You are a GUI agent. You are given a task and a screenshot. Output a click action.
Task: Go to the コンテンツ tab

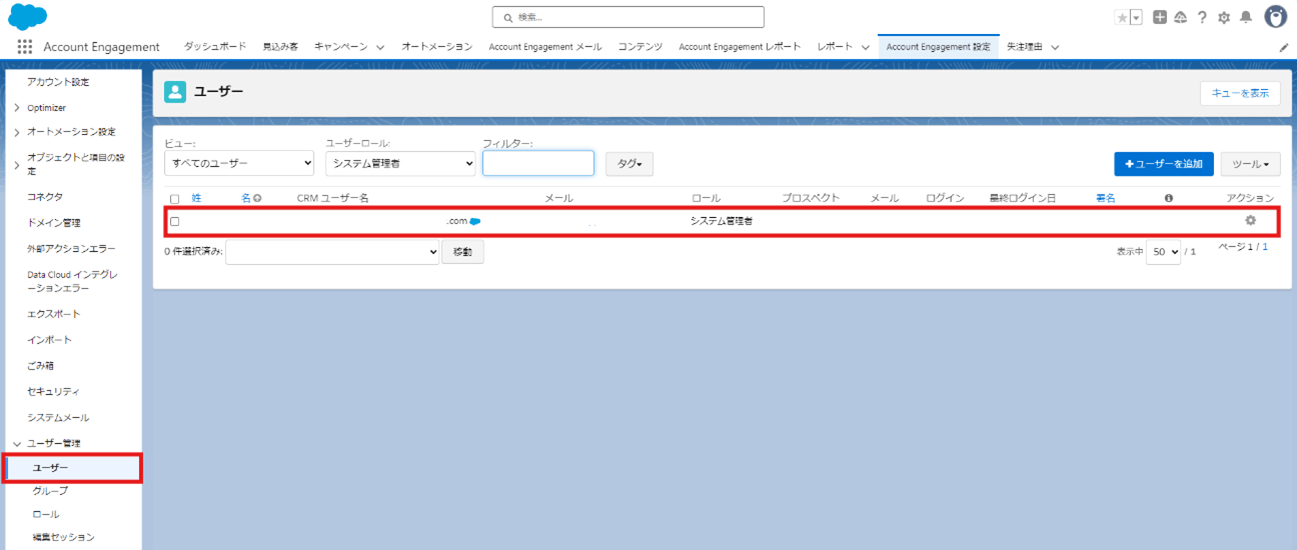click(640, 47)
